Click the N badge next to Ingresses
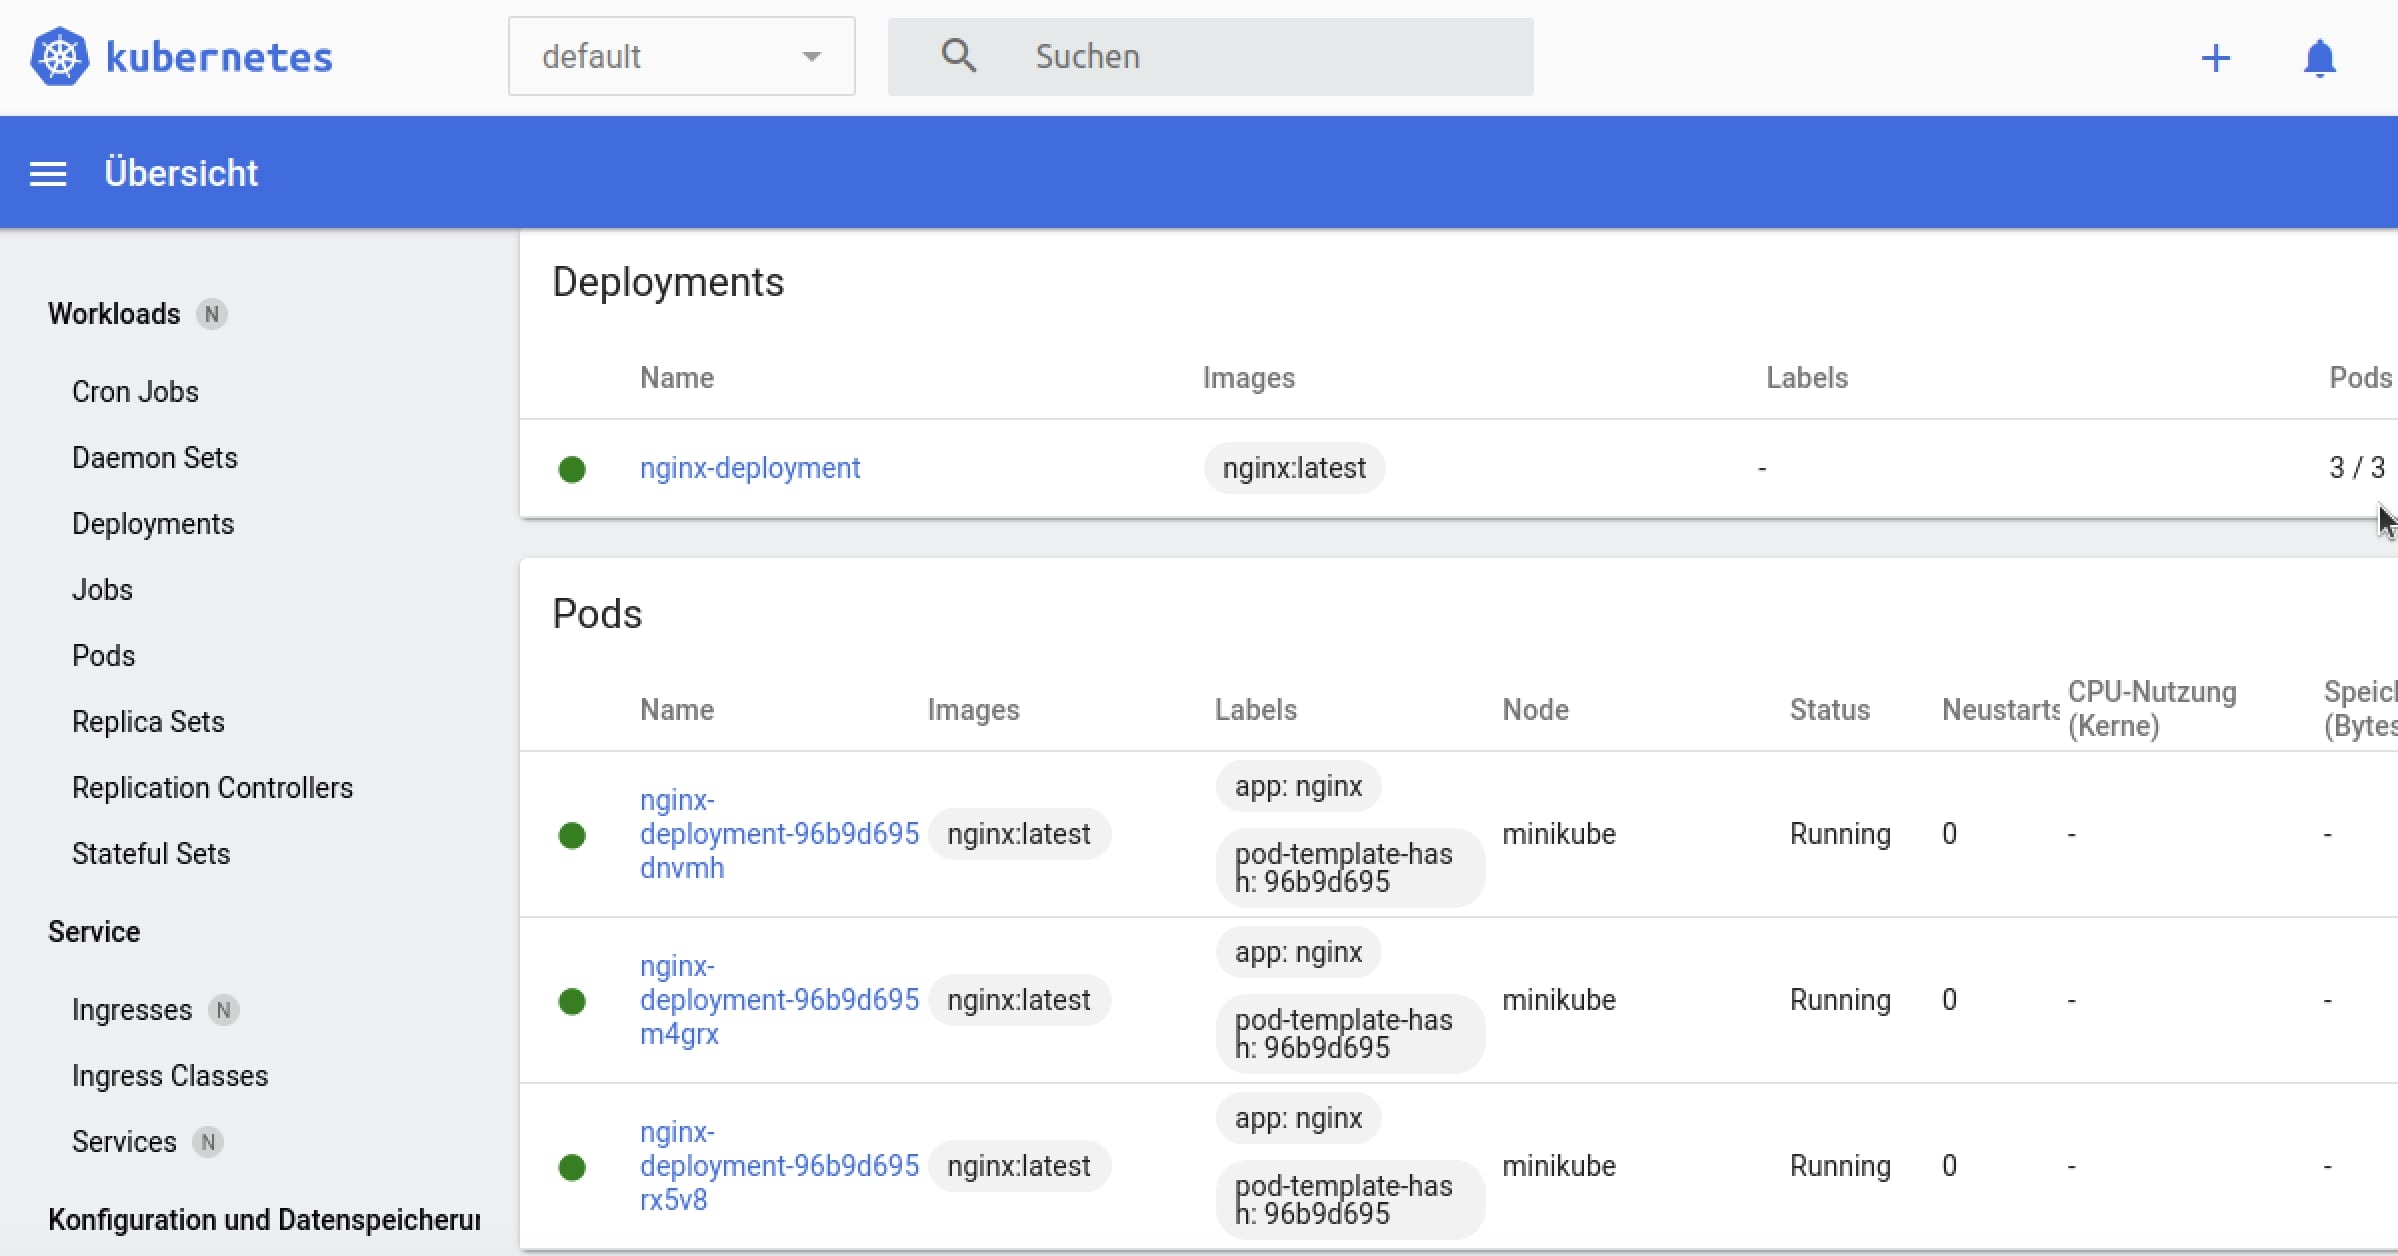The height and width of the screenshot is (1256, 2398). (x=224, y=1010)
